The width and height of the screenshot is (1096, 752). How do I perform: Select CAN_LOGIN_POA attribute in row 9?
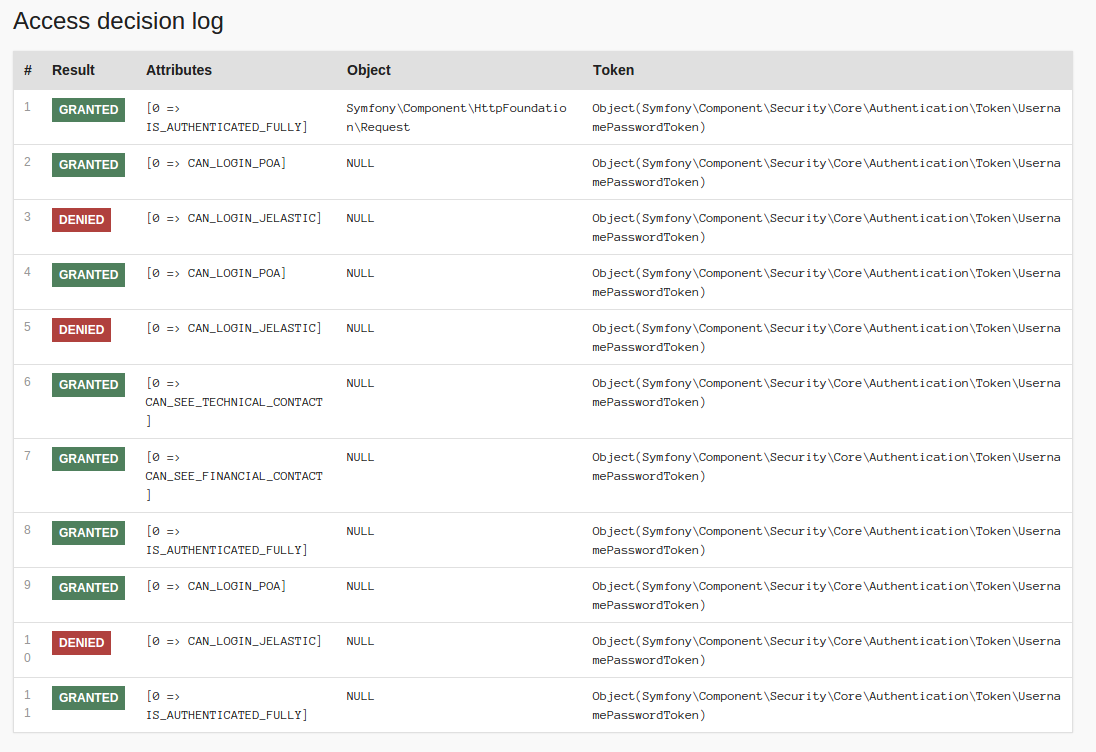[x=216, y=586]
